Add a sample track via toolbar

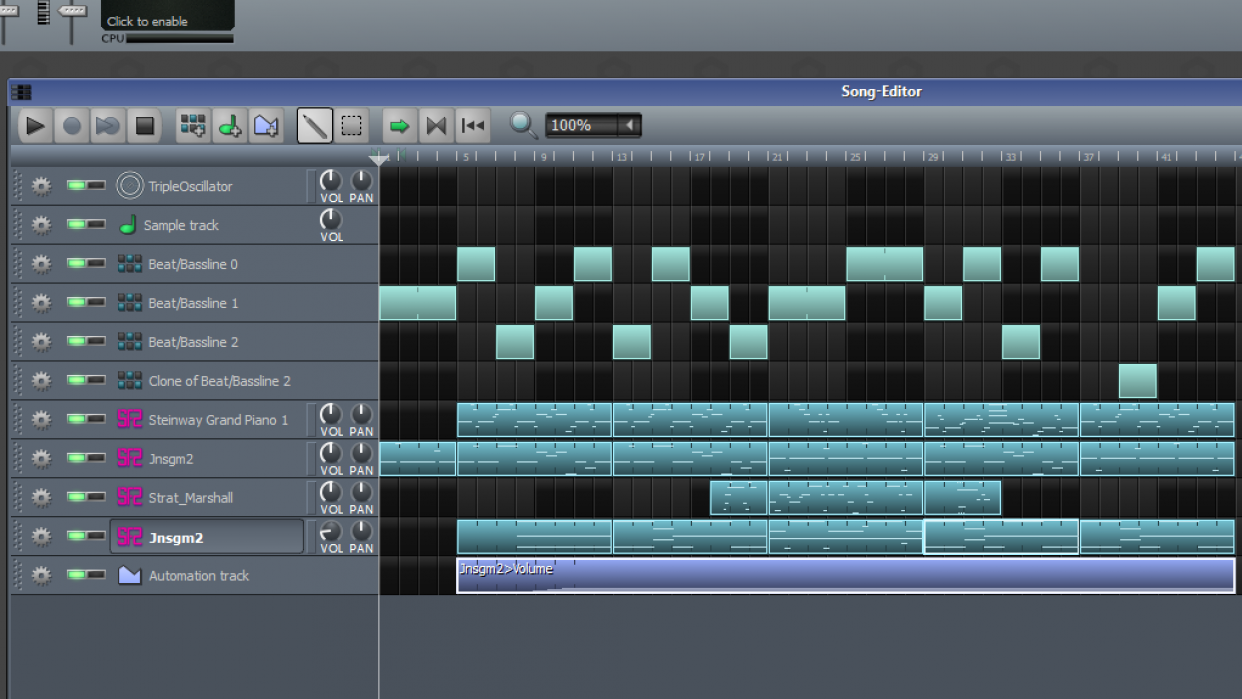point(230,126)
